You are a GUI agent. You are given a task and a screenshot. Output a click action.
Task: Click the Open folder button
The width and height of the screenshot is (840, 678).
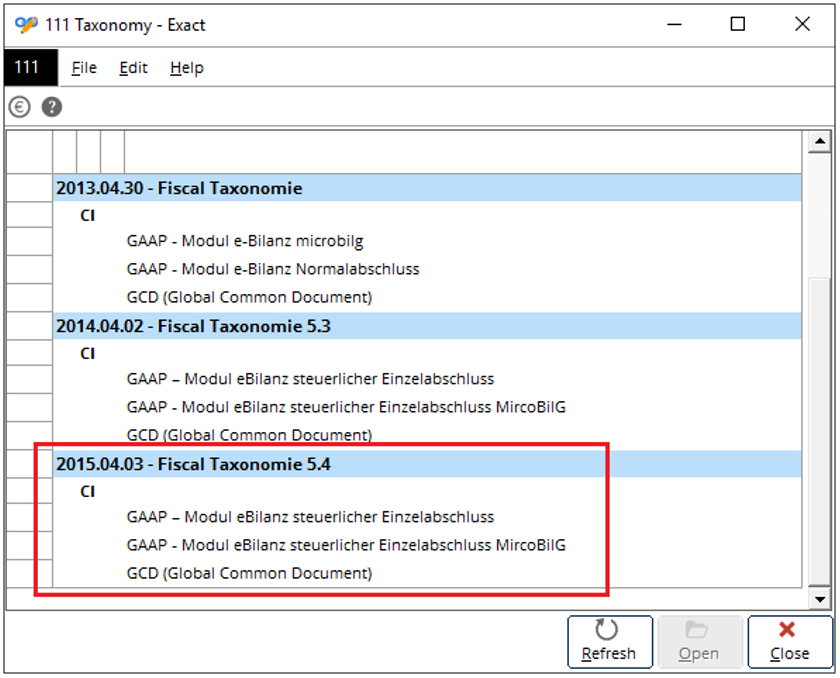[699, 642]
